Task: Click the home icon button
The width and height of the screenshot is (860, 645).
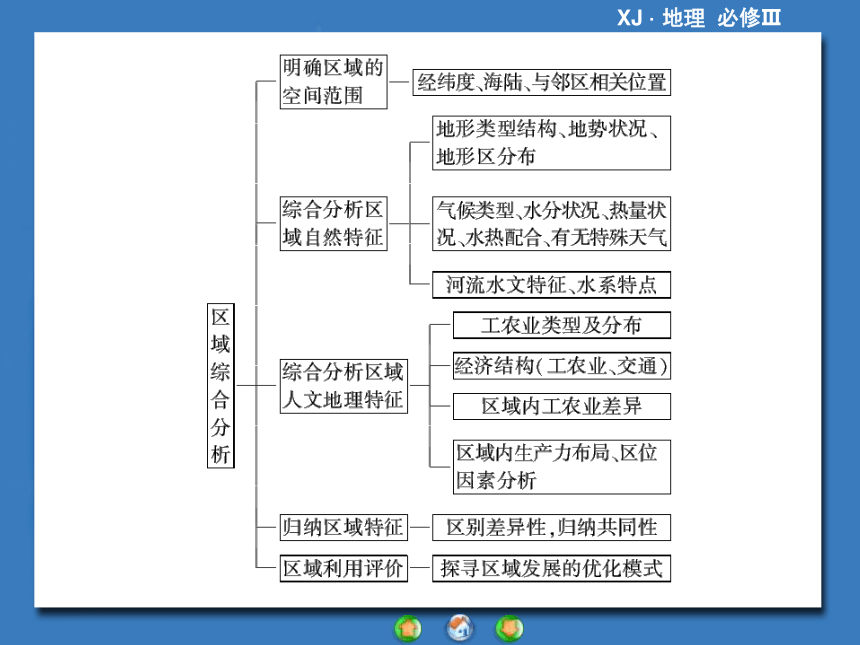Action: click(x=460, y=628)
